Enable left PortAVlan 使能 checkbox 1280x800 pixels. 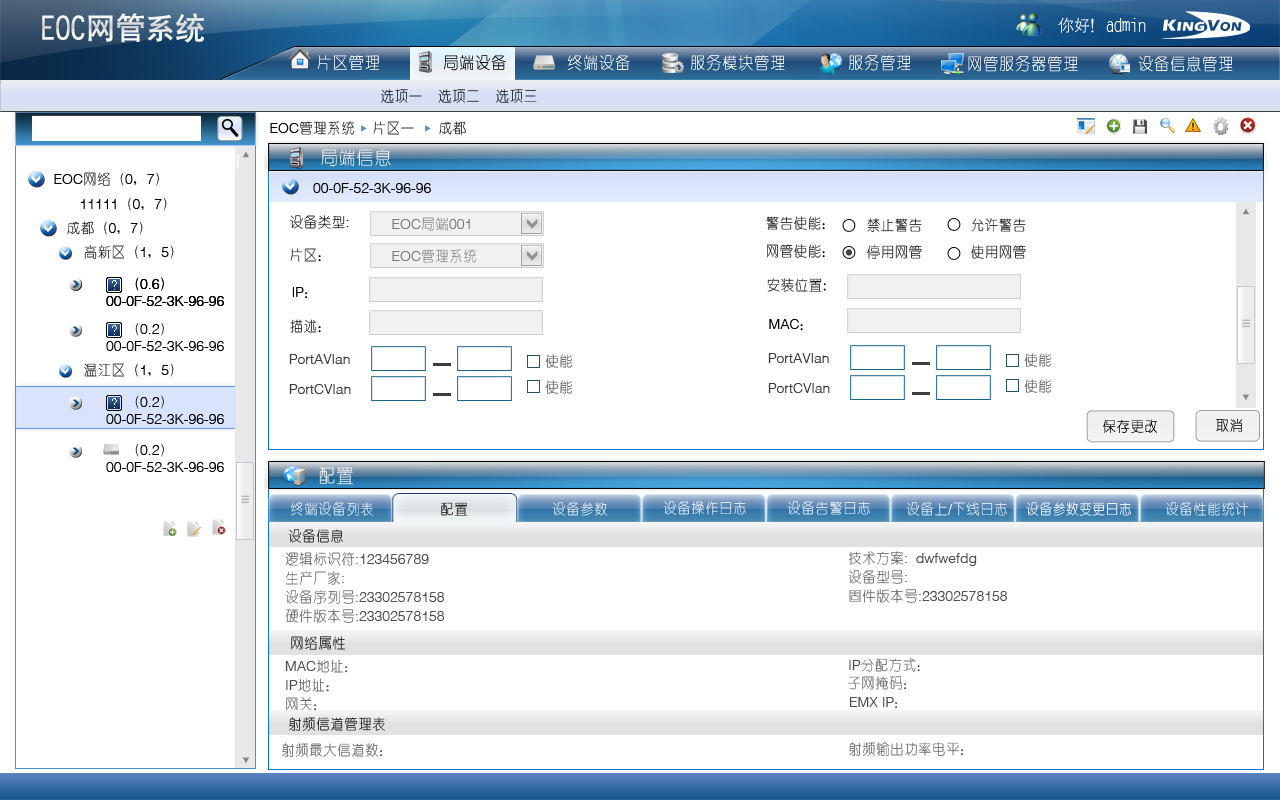point(533,361)
